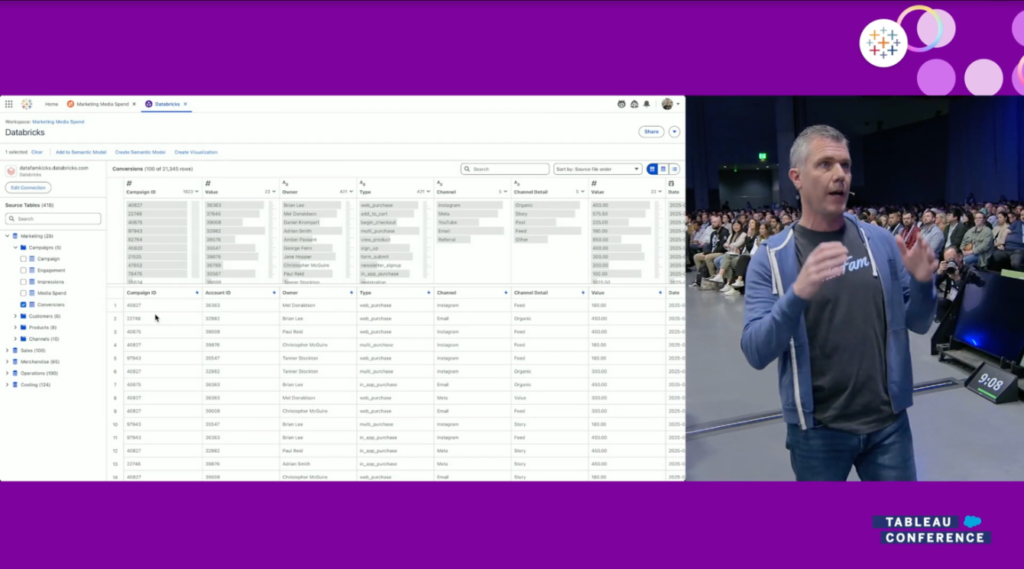Expand the Channels folder
The width and height of the screenshot is (1024, 569).
(15, 339)
